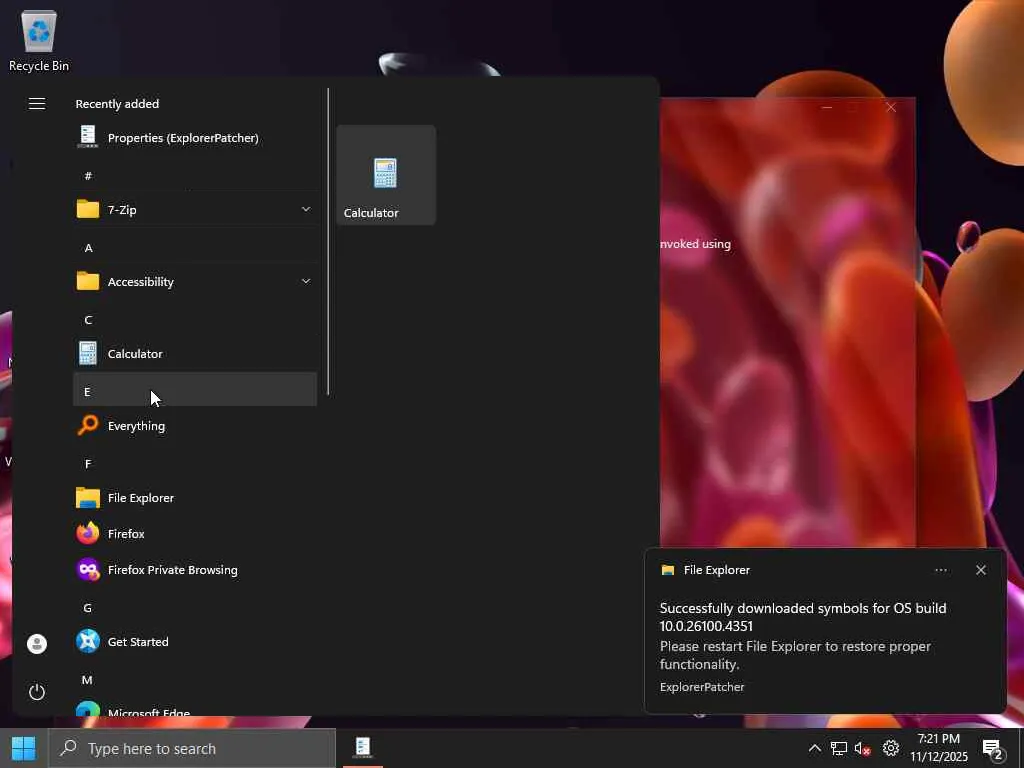Click the ExplorerPatcher Properties taskbar icon
Screen dimensions: 1024x768
[362, 748]
